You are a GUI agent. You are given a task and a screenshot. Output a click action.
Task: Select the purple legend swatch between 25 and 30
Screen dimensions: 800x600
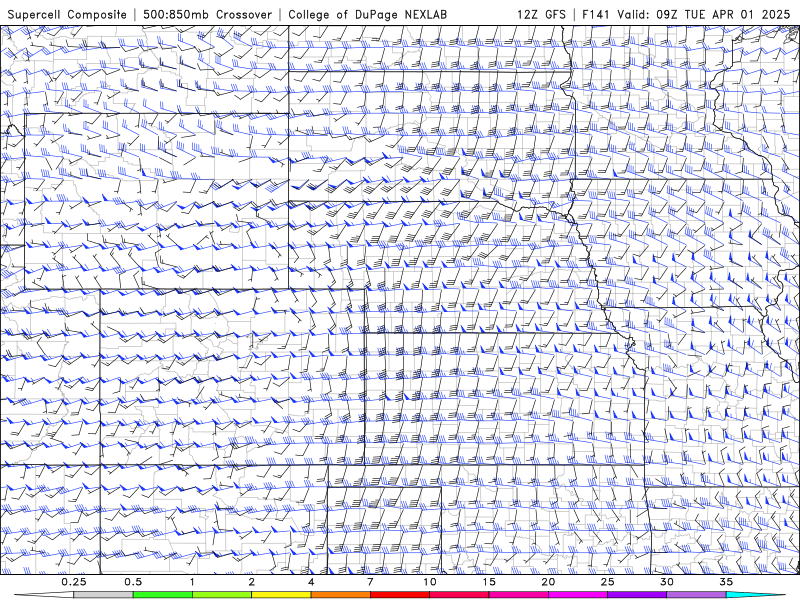[x=637, y=595]
